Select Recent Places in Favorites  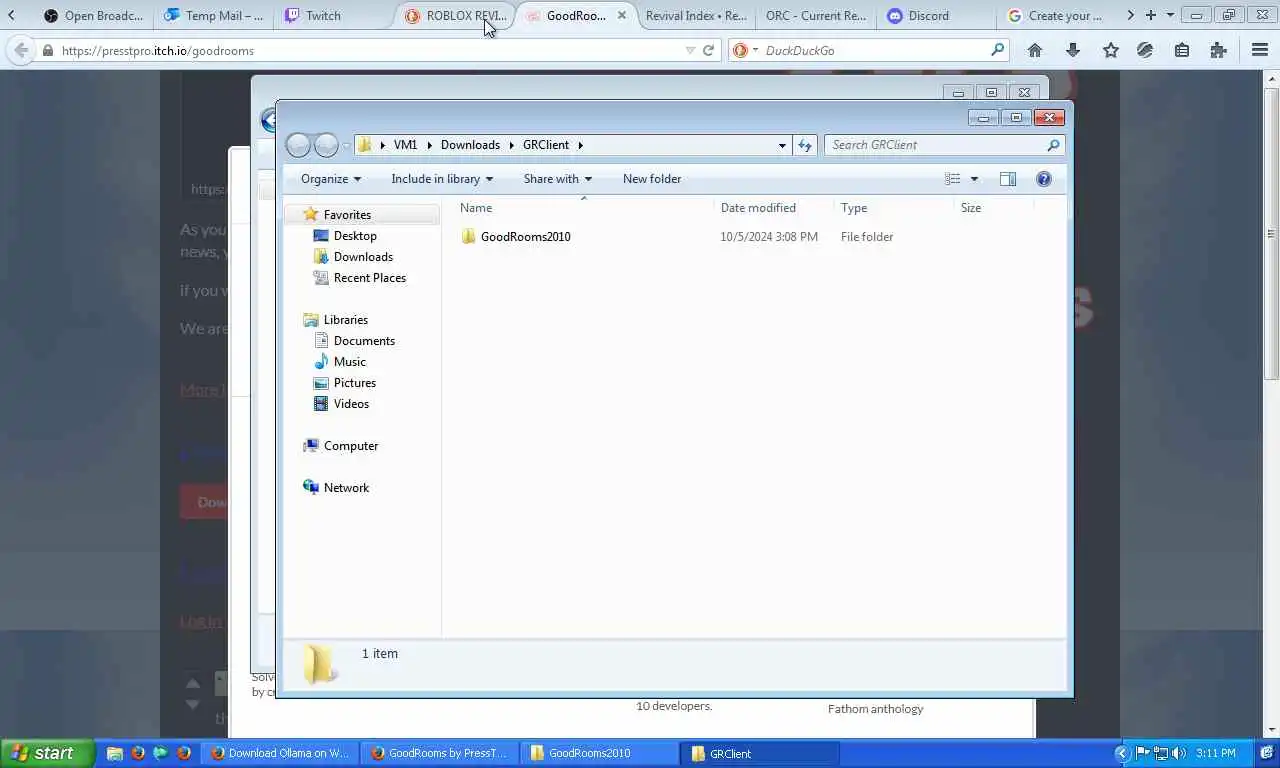point(369,278)
